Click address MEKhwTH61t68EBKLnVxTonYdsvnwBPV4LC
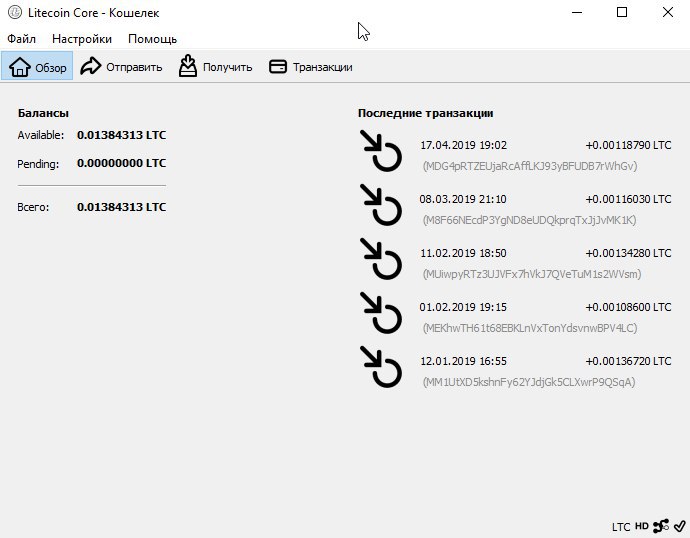 tap(530, 328)
